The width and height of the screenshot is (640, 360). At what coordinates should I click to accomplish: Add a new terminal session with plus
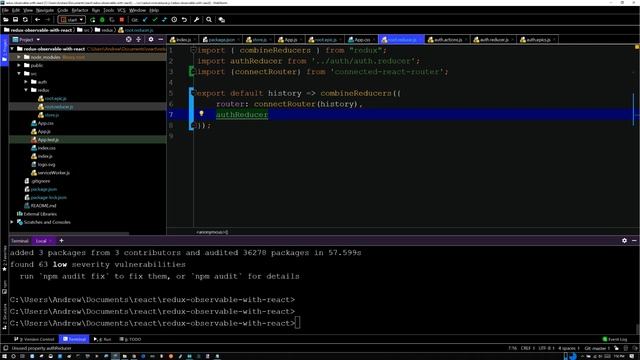[x=61, y=241]
